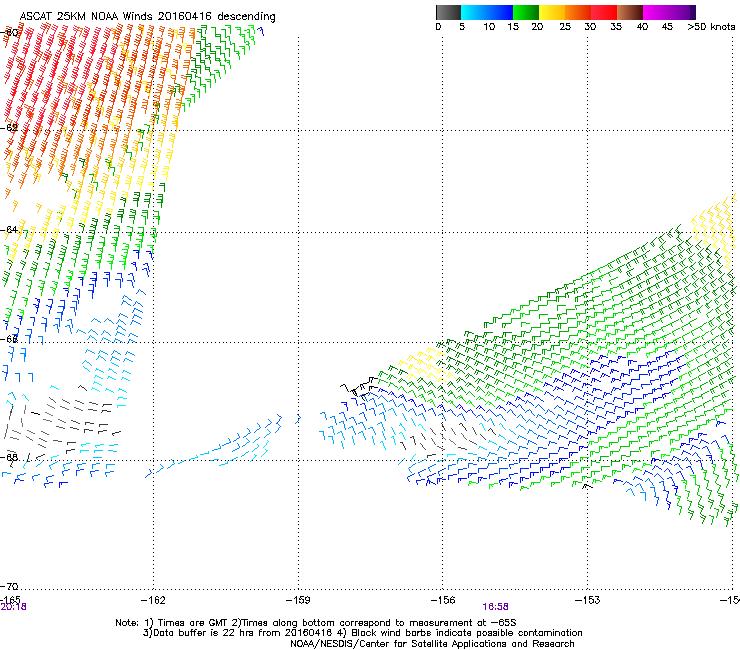
Task: Click the '-162' longitude label
Action: pos(153,600)
